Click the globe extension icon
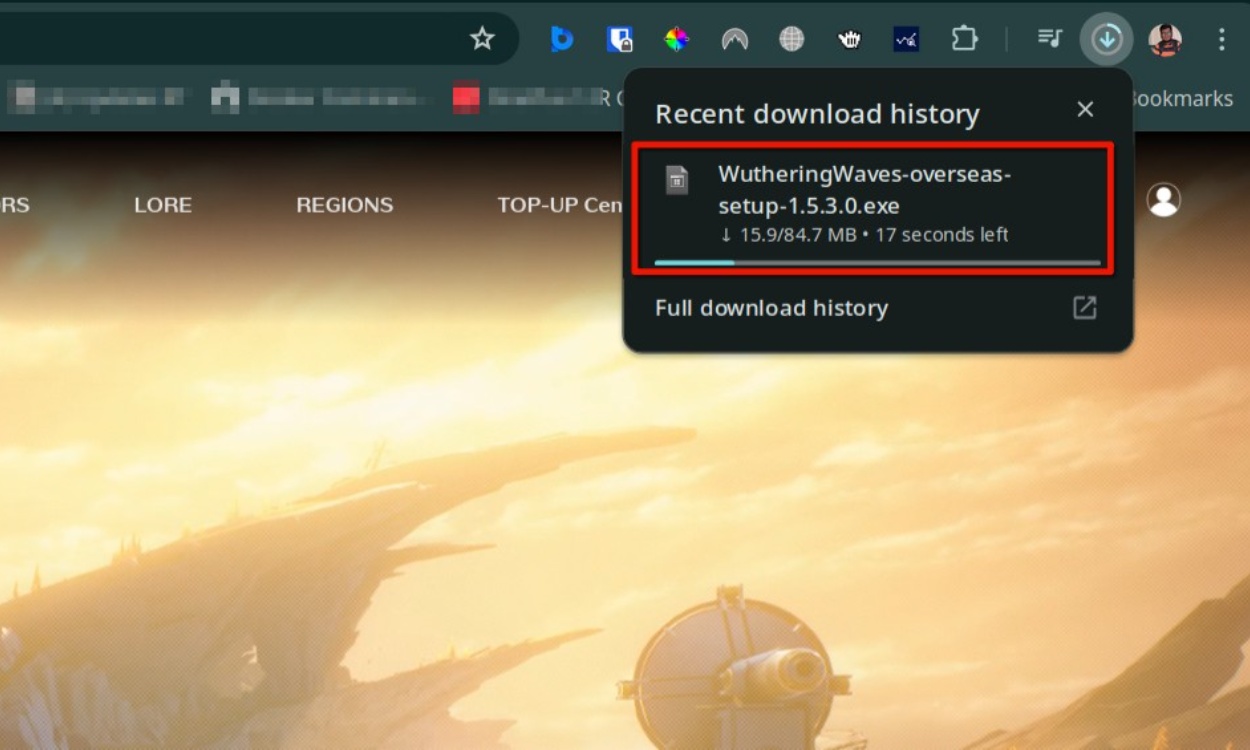The width and height of the screenshot is (1250, 750). click(792, 39)
